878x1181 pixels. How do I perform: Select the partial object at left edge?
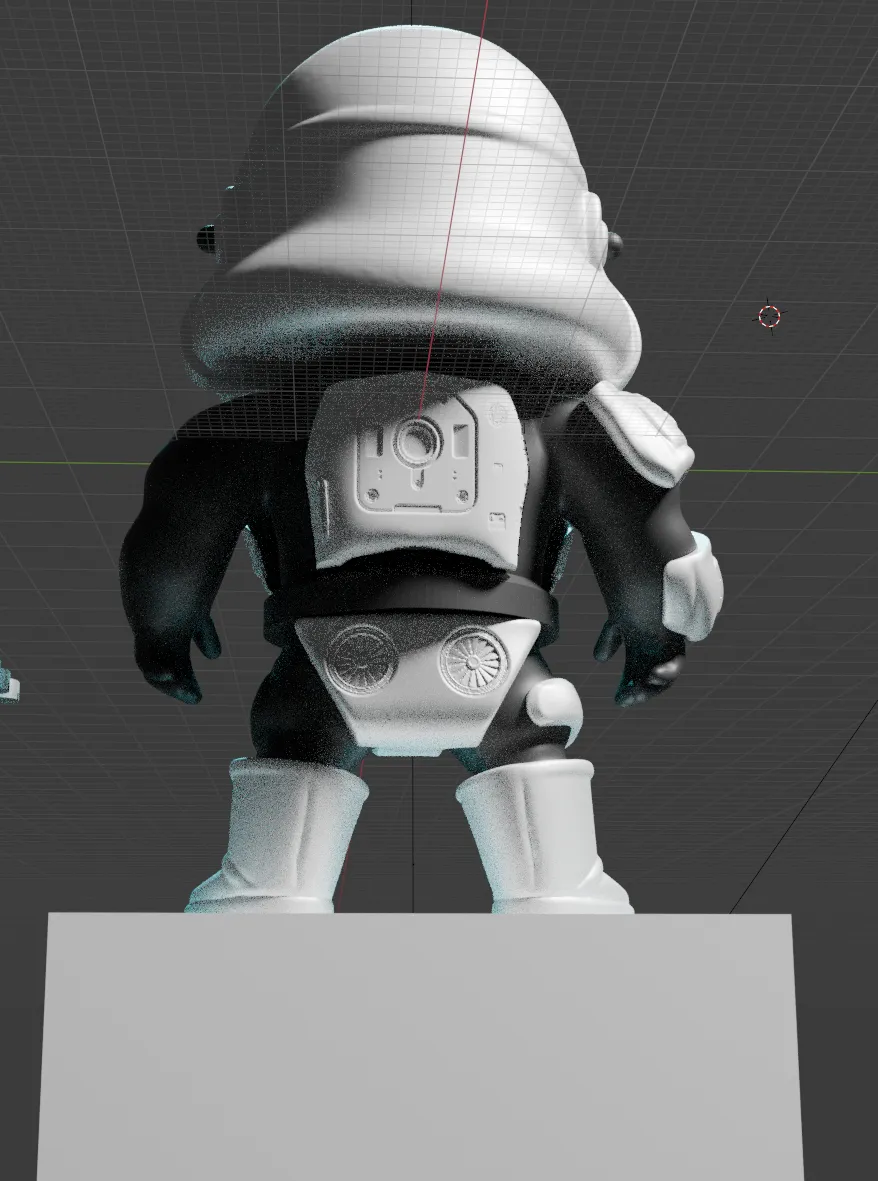(6, 683)
